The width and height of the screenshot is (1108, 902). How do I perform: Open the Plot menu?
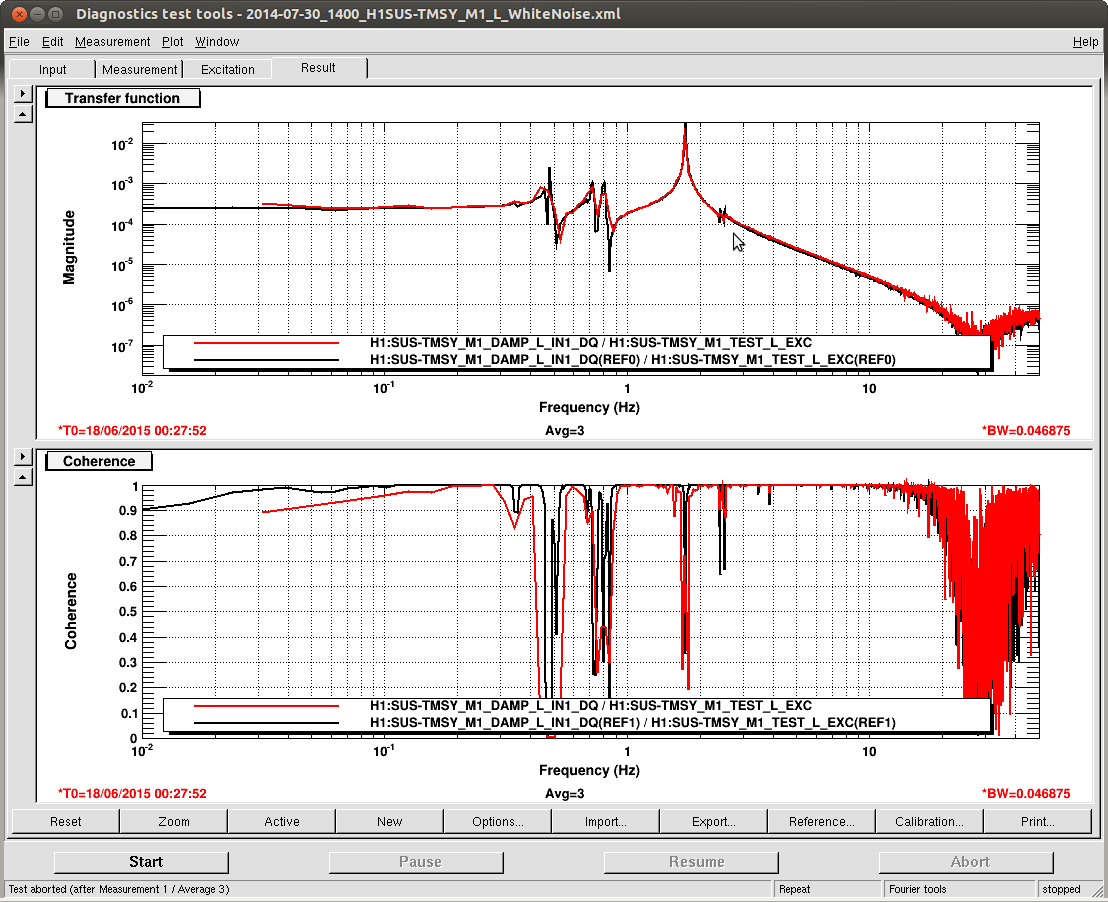pos(172,42)
